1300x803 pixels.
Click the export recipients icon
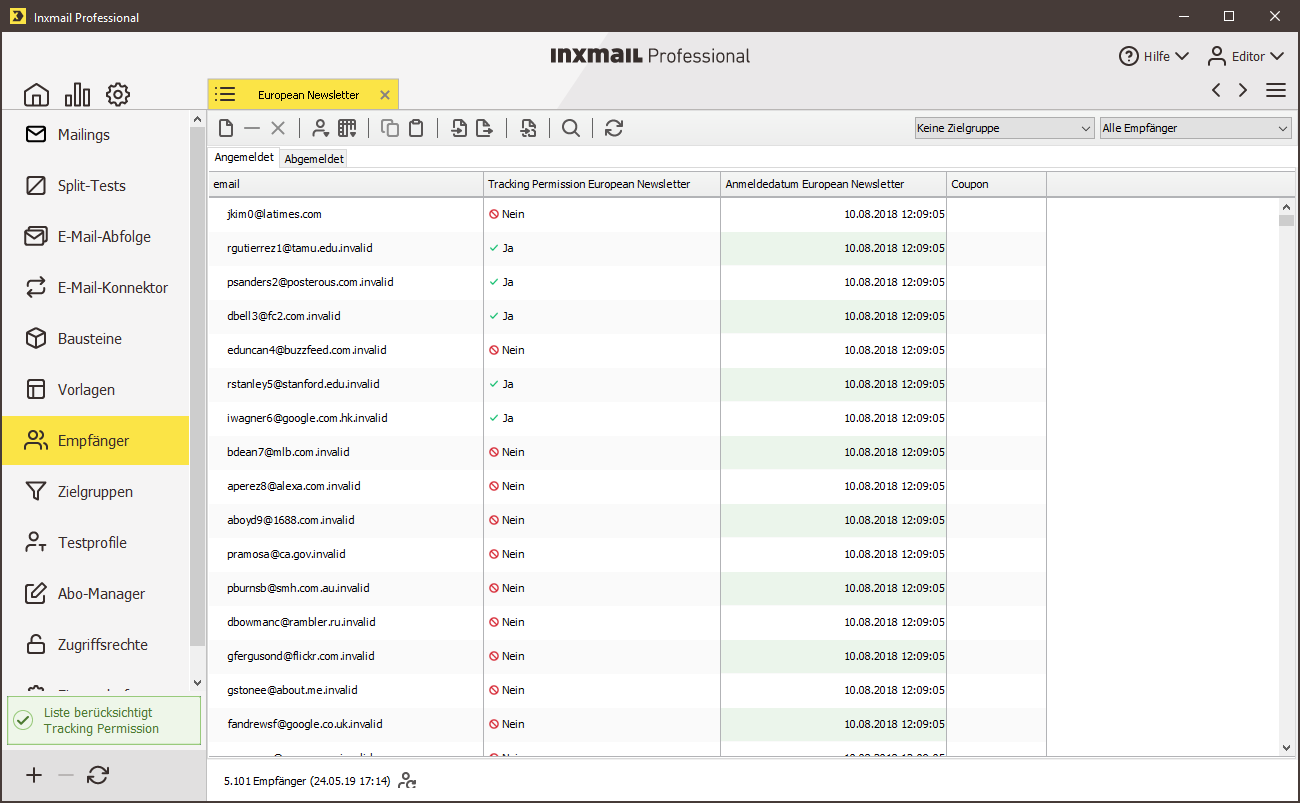tap(485, 128)
